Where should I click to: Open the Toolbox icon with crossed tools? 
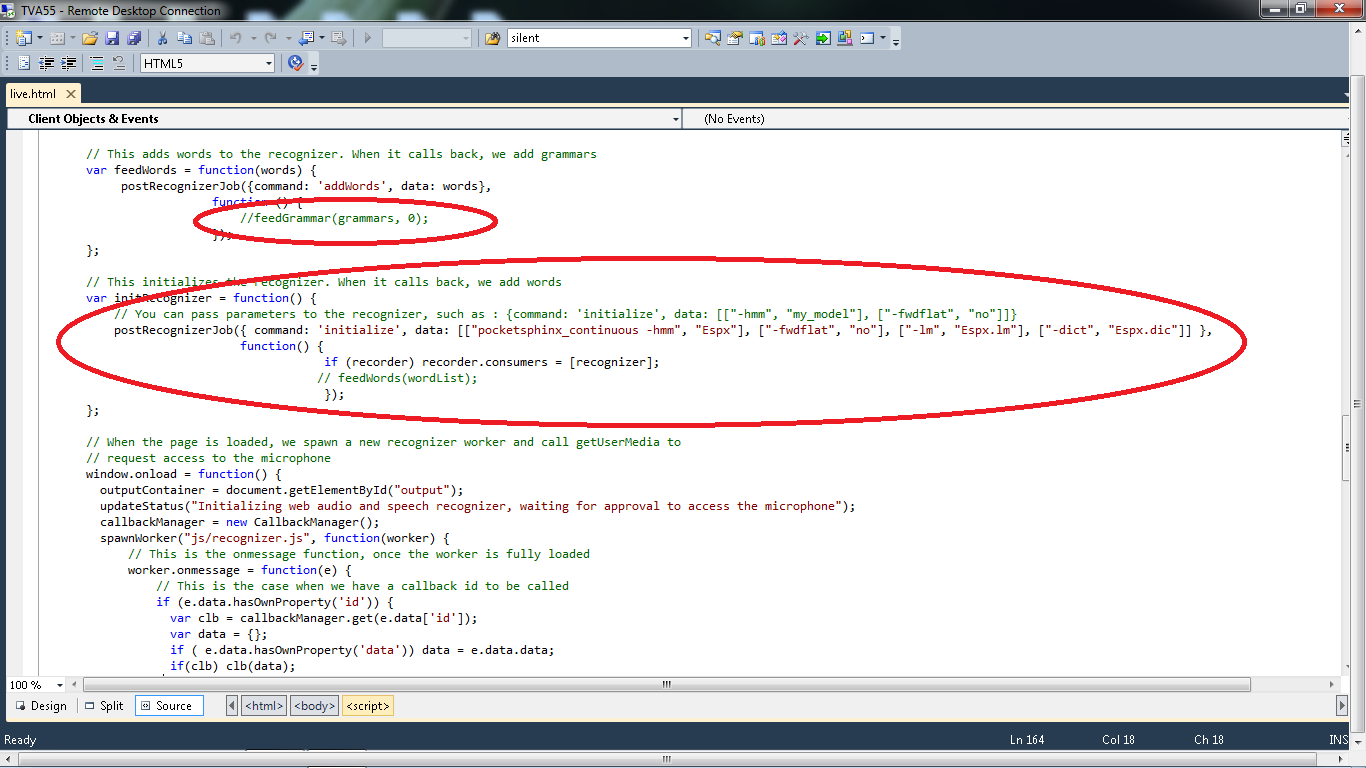[x=801, y=38]
